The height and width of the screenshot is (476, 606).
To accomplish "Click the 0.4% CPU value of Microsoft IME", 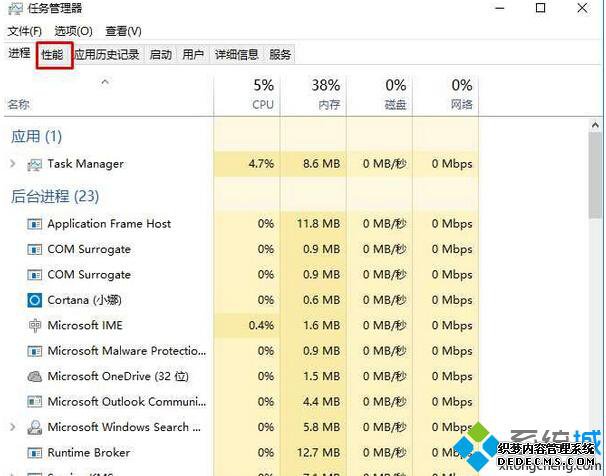I will pos(261,326).
